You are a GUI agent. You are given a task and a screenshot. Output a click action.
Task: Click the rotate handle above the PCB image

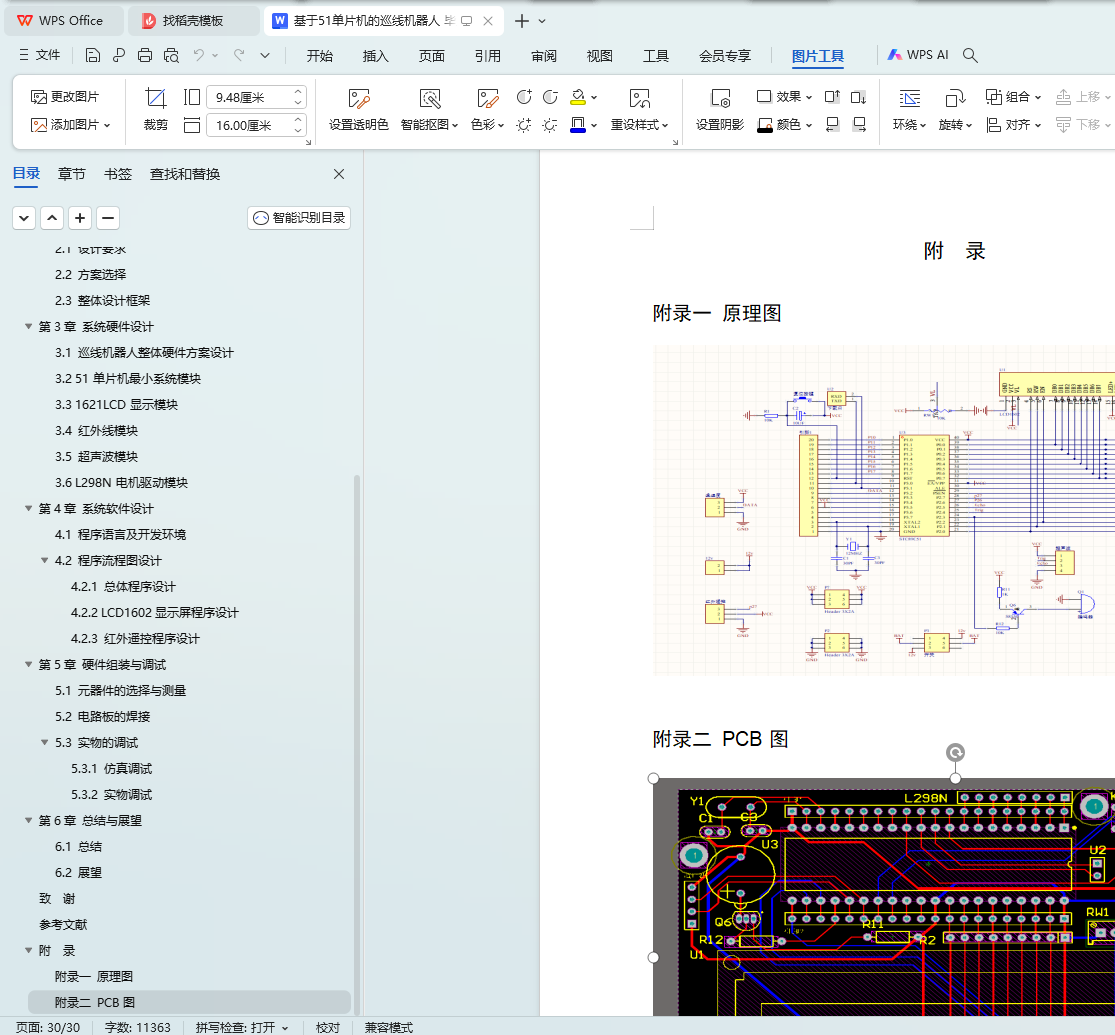click(955, 753)
